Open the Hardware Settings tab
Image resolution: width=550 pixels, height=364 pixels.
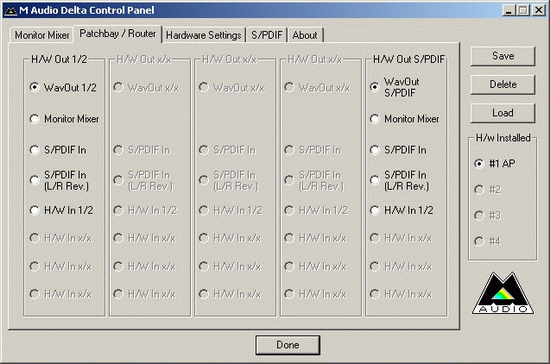point(203,35)
